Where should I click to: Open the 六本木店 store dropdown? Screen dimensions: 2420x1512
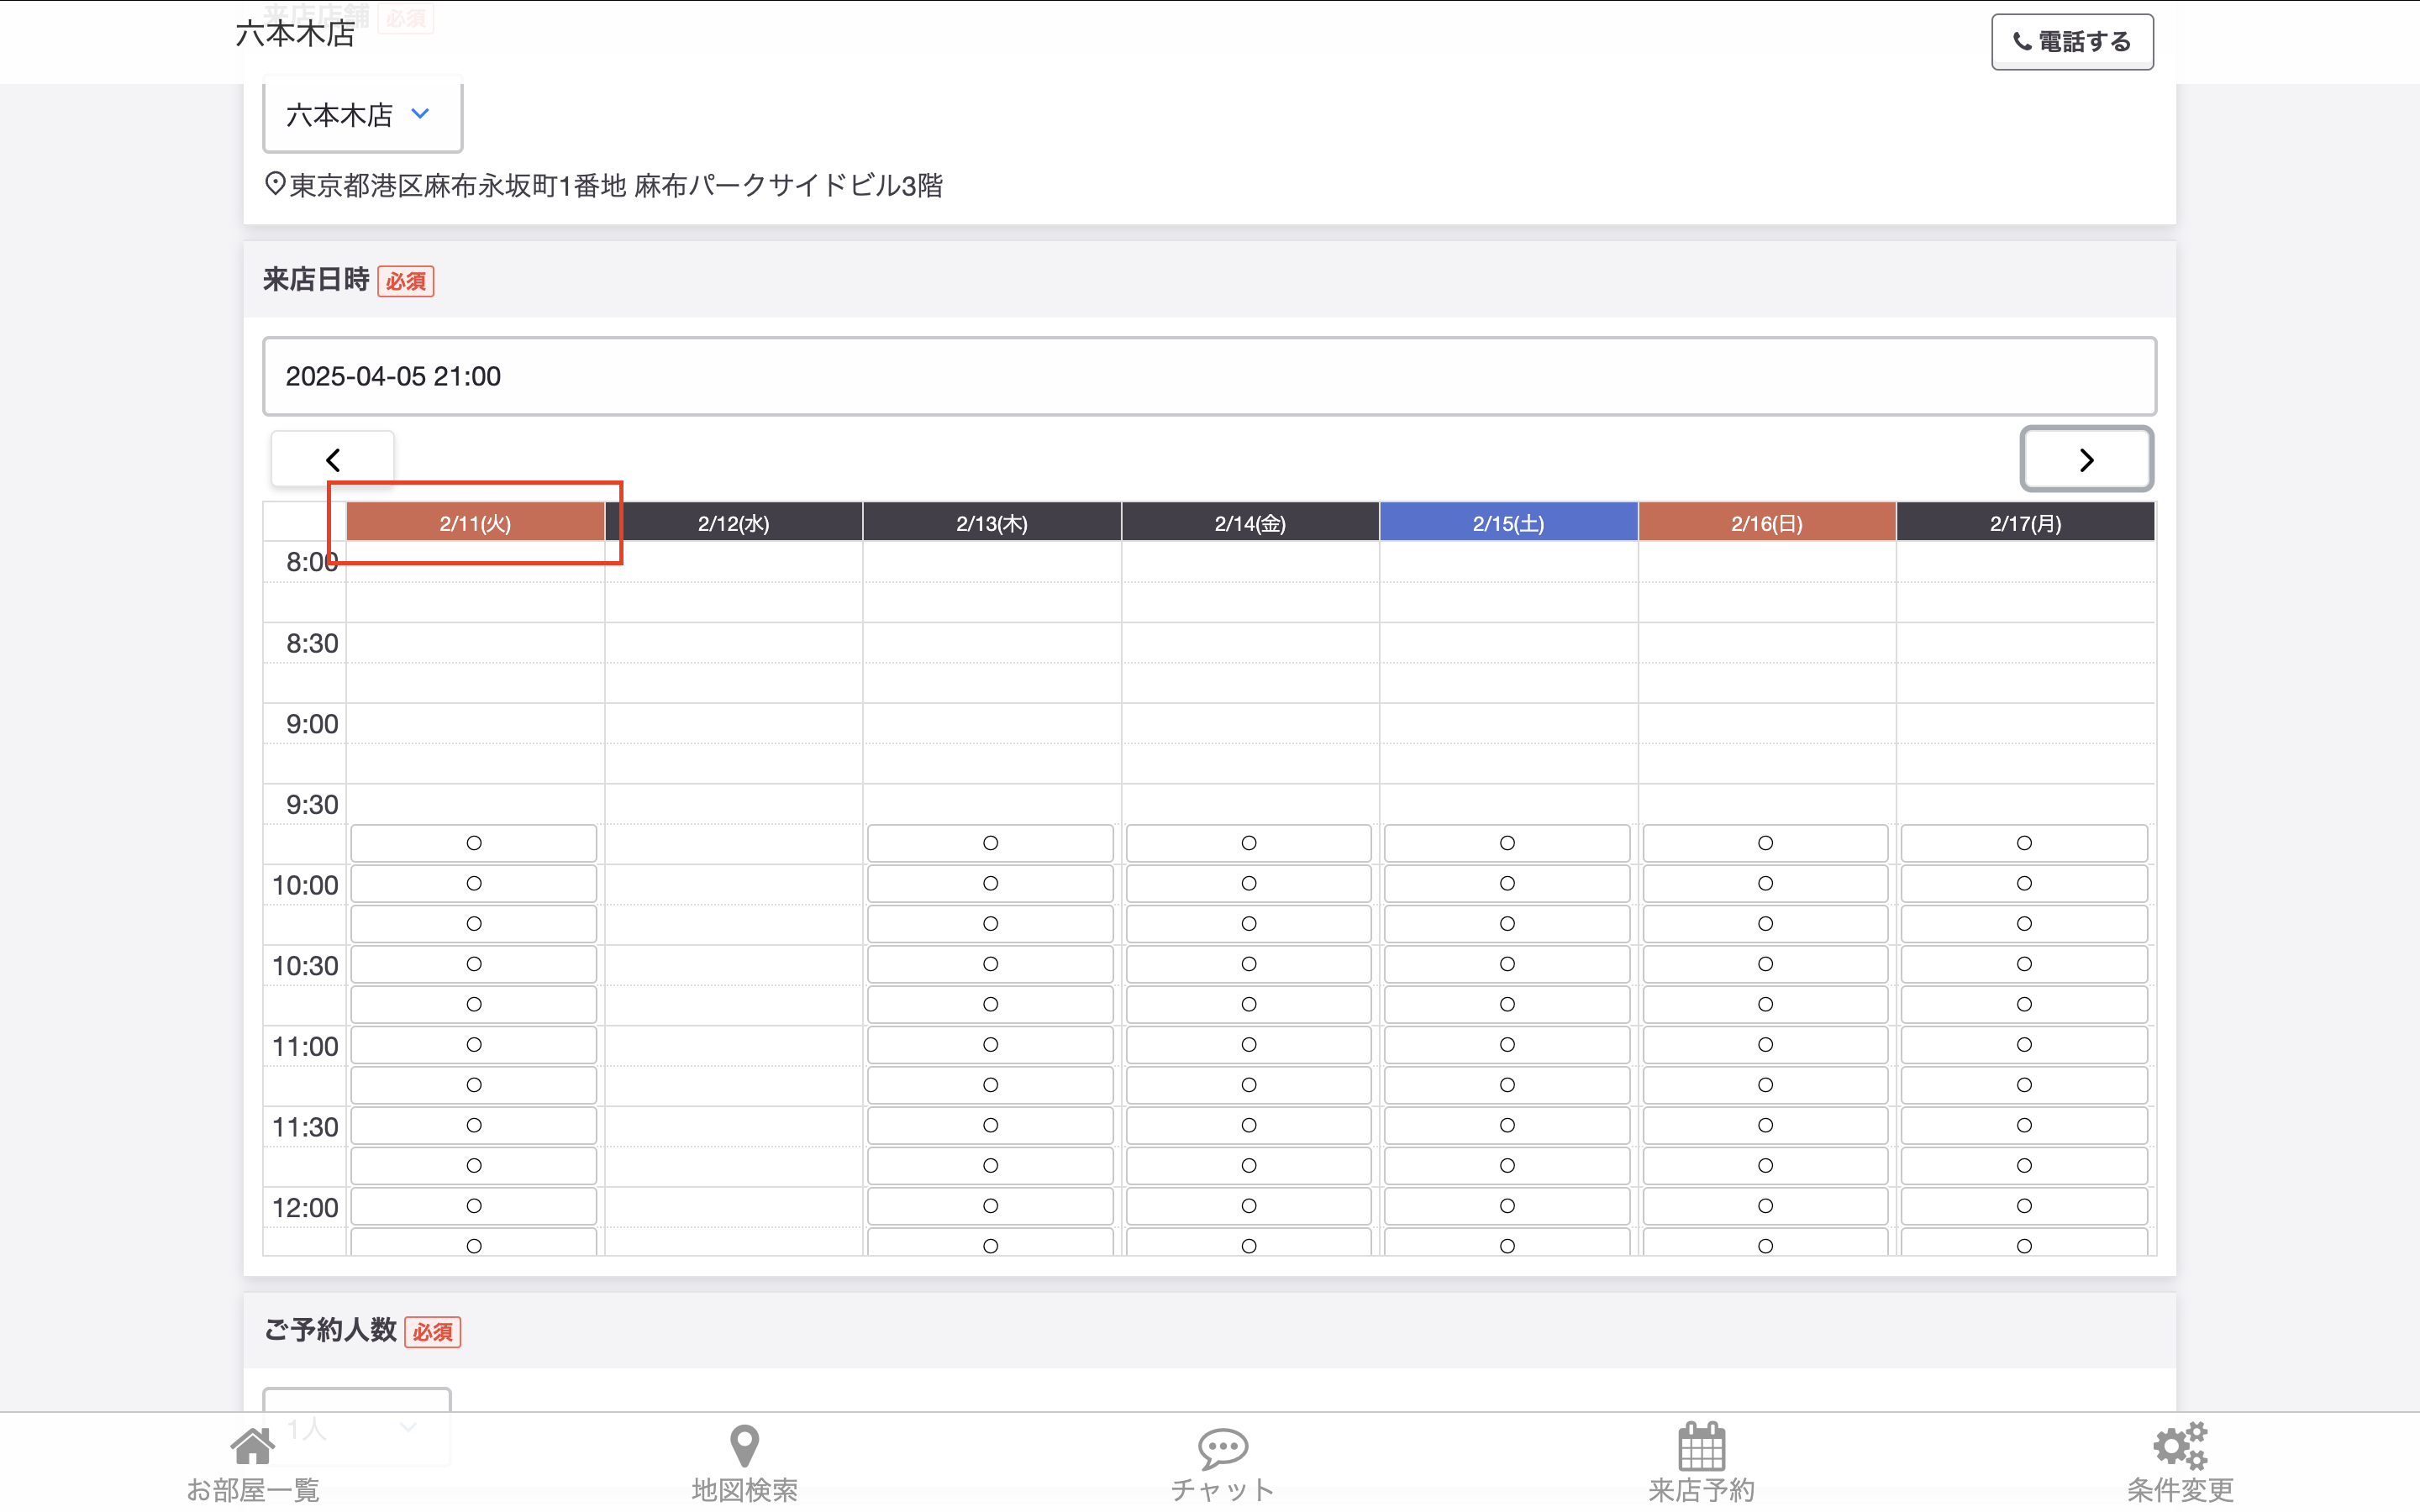[362, 115]
